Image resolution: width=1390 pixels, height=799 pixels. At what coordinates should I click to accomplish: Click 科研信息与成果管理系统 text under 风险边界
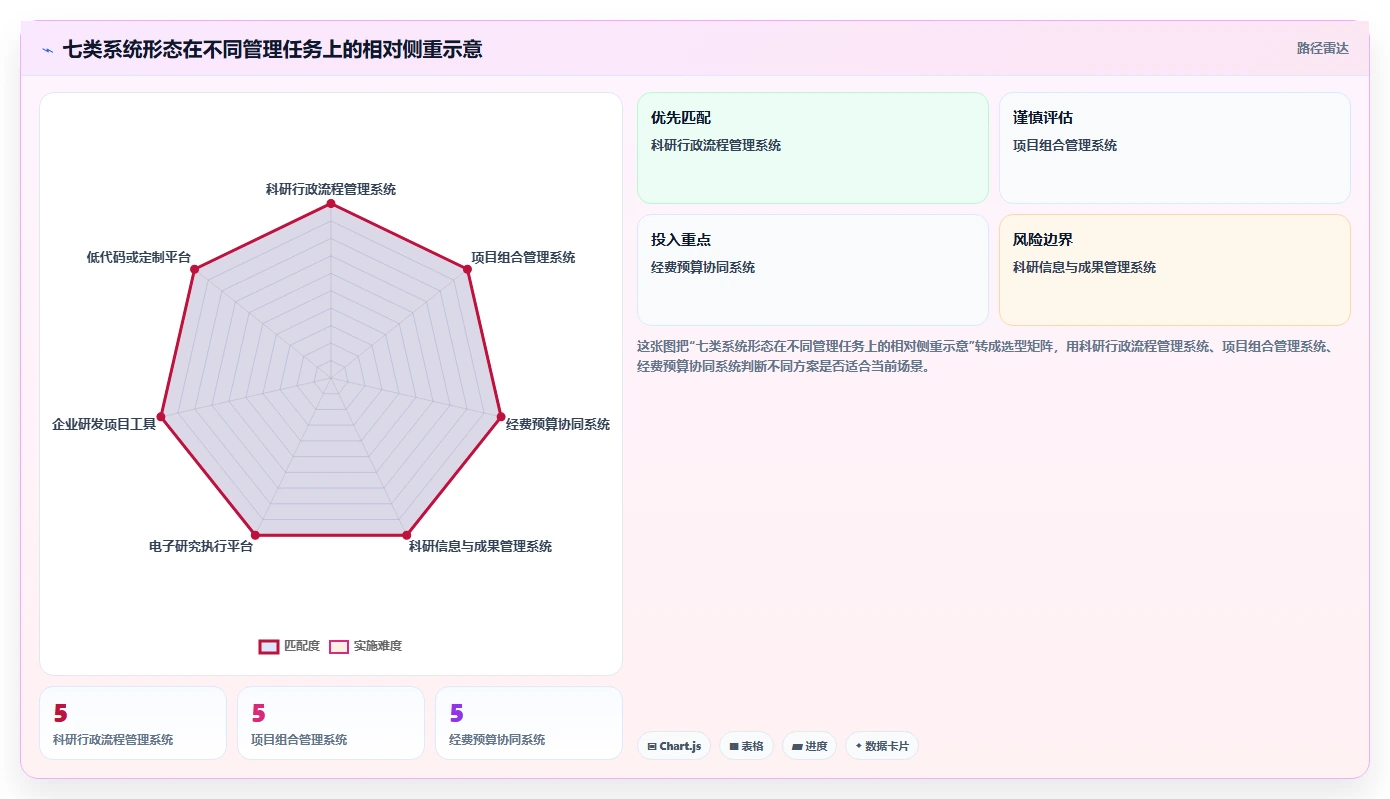coord(1084,267)
